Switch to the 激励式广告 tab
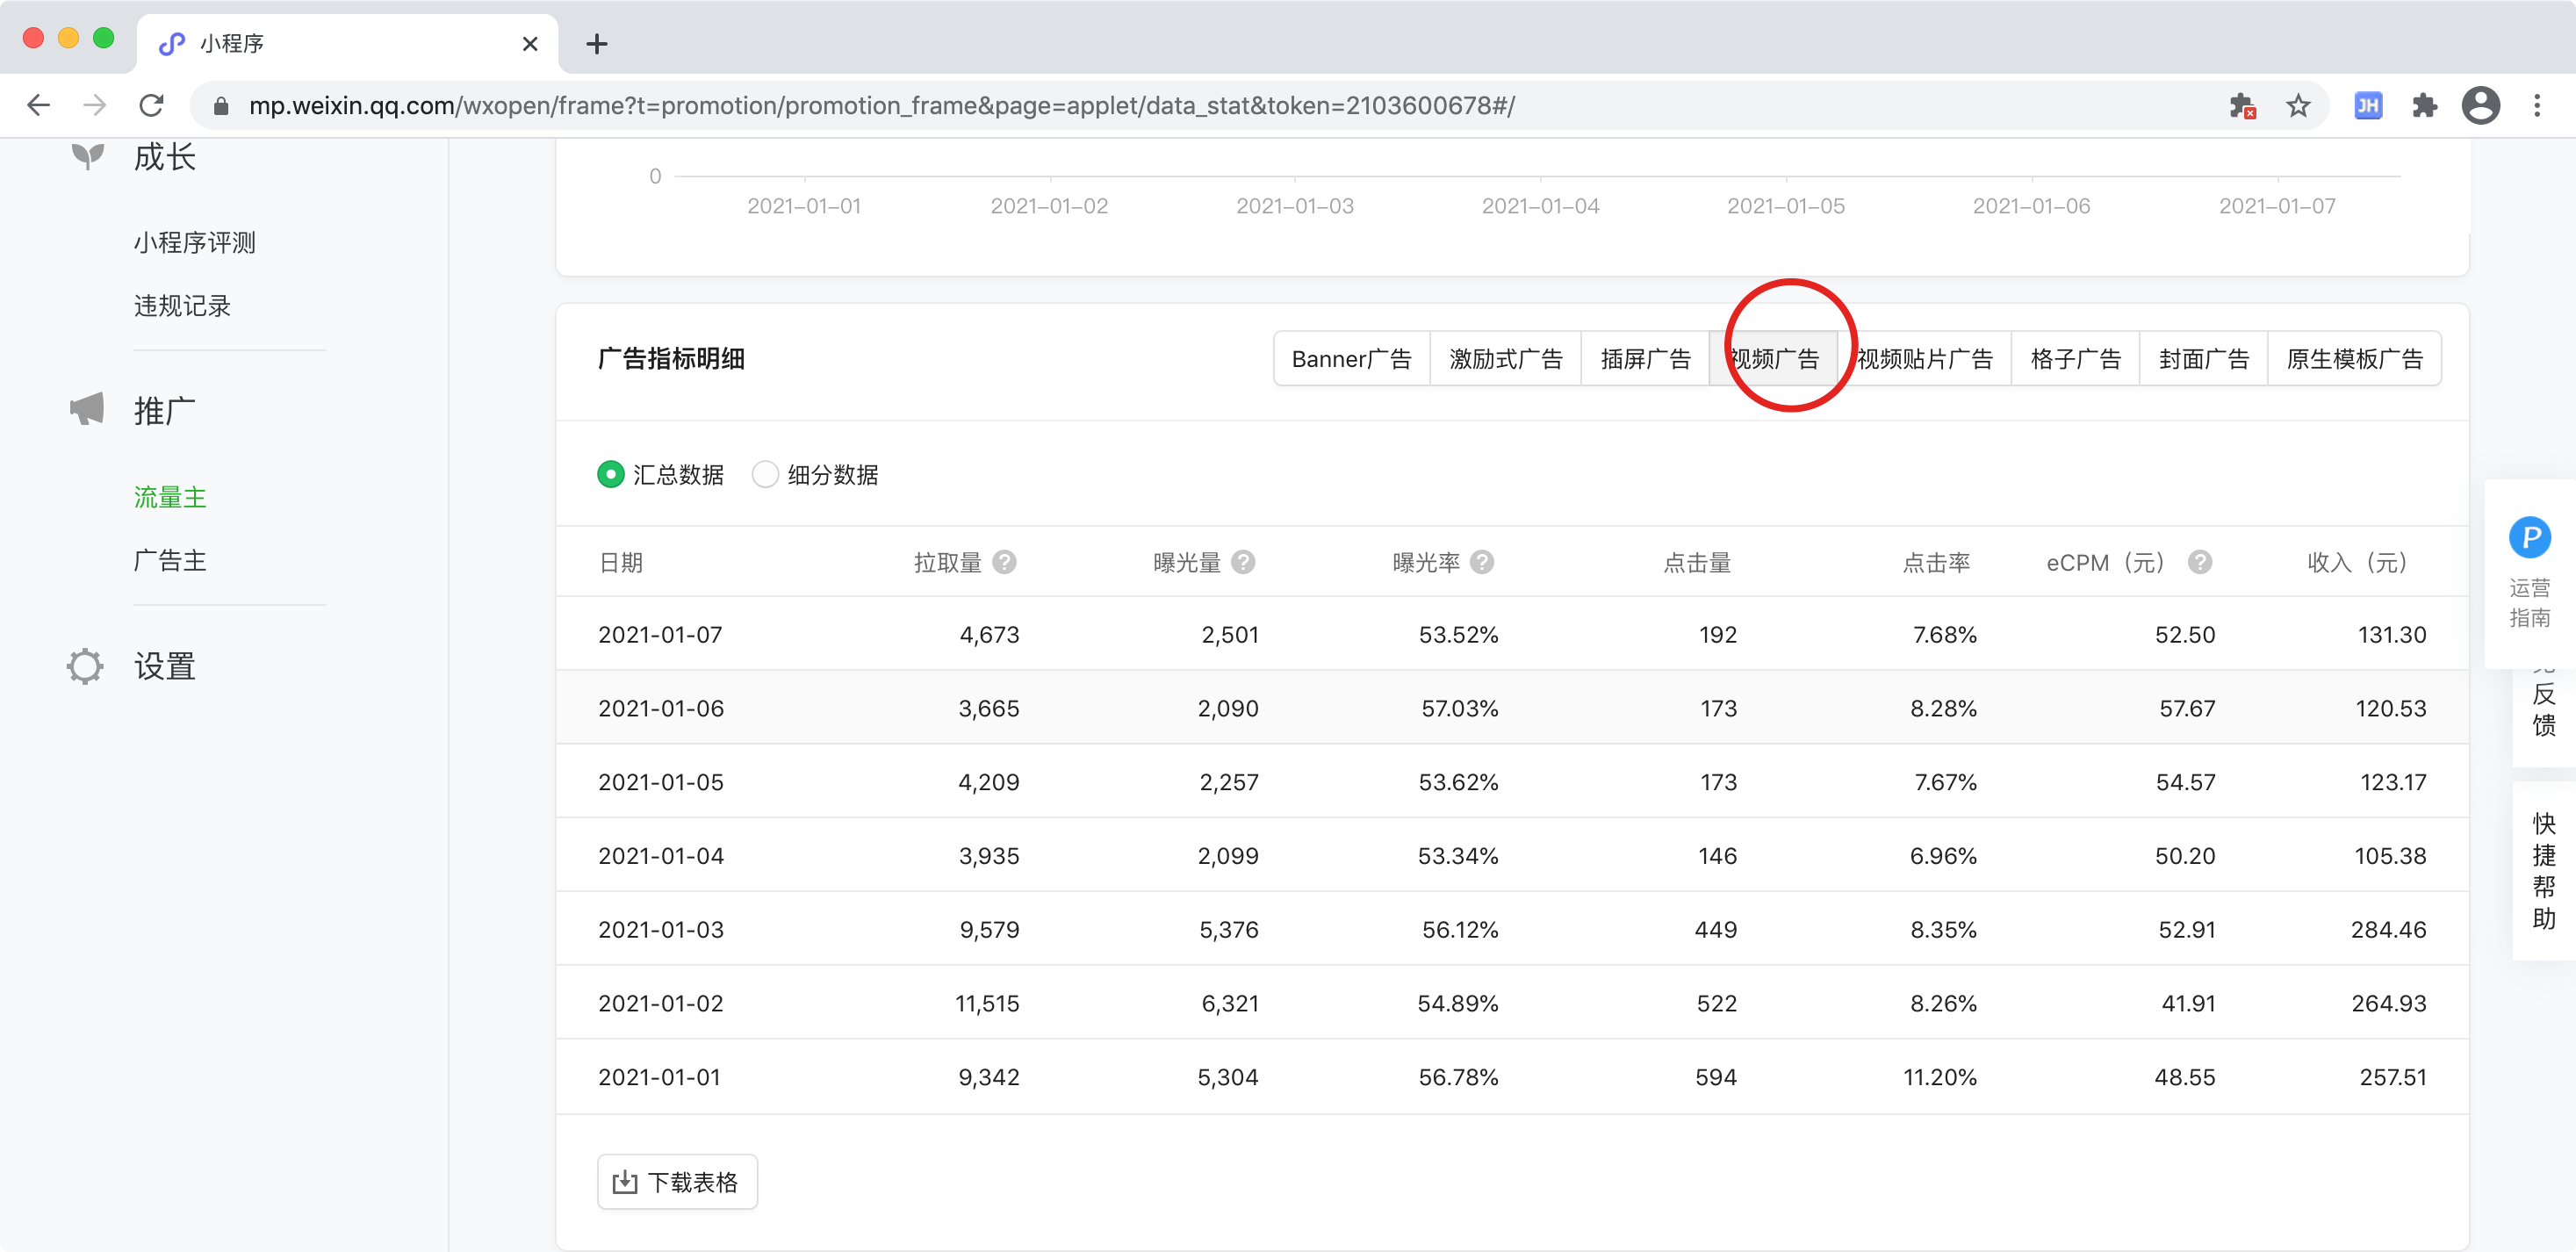 (x=1505, y=359)
